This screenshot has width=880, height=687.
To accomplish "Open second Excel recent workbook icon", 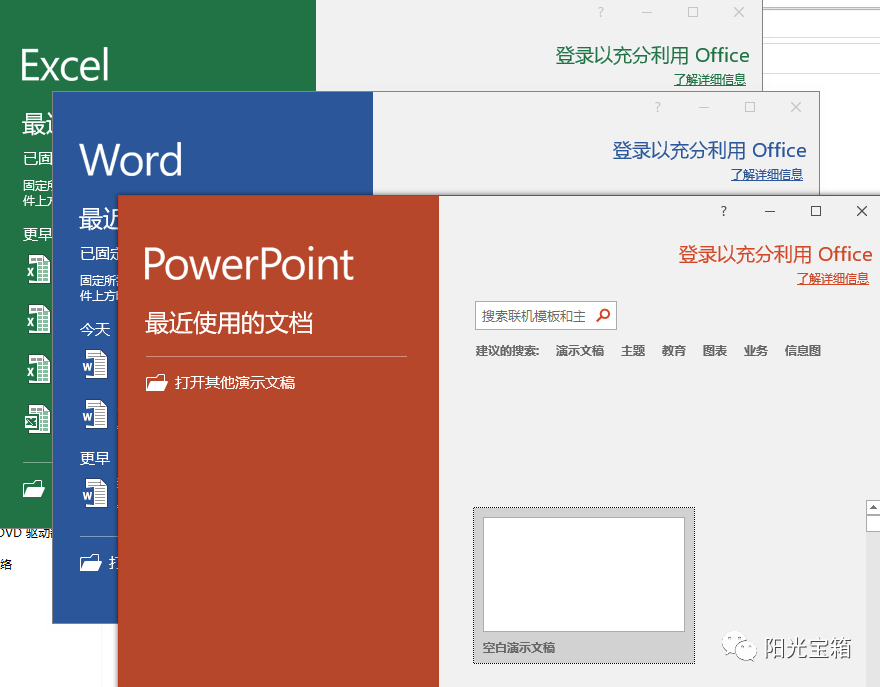I will click(x=39, y=319).
